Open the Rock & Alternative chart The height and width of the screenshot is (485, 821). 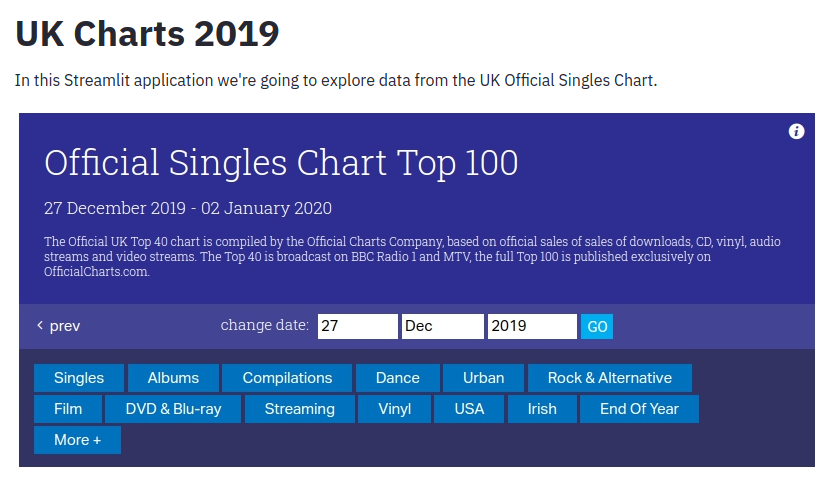coord(609,378)
